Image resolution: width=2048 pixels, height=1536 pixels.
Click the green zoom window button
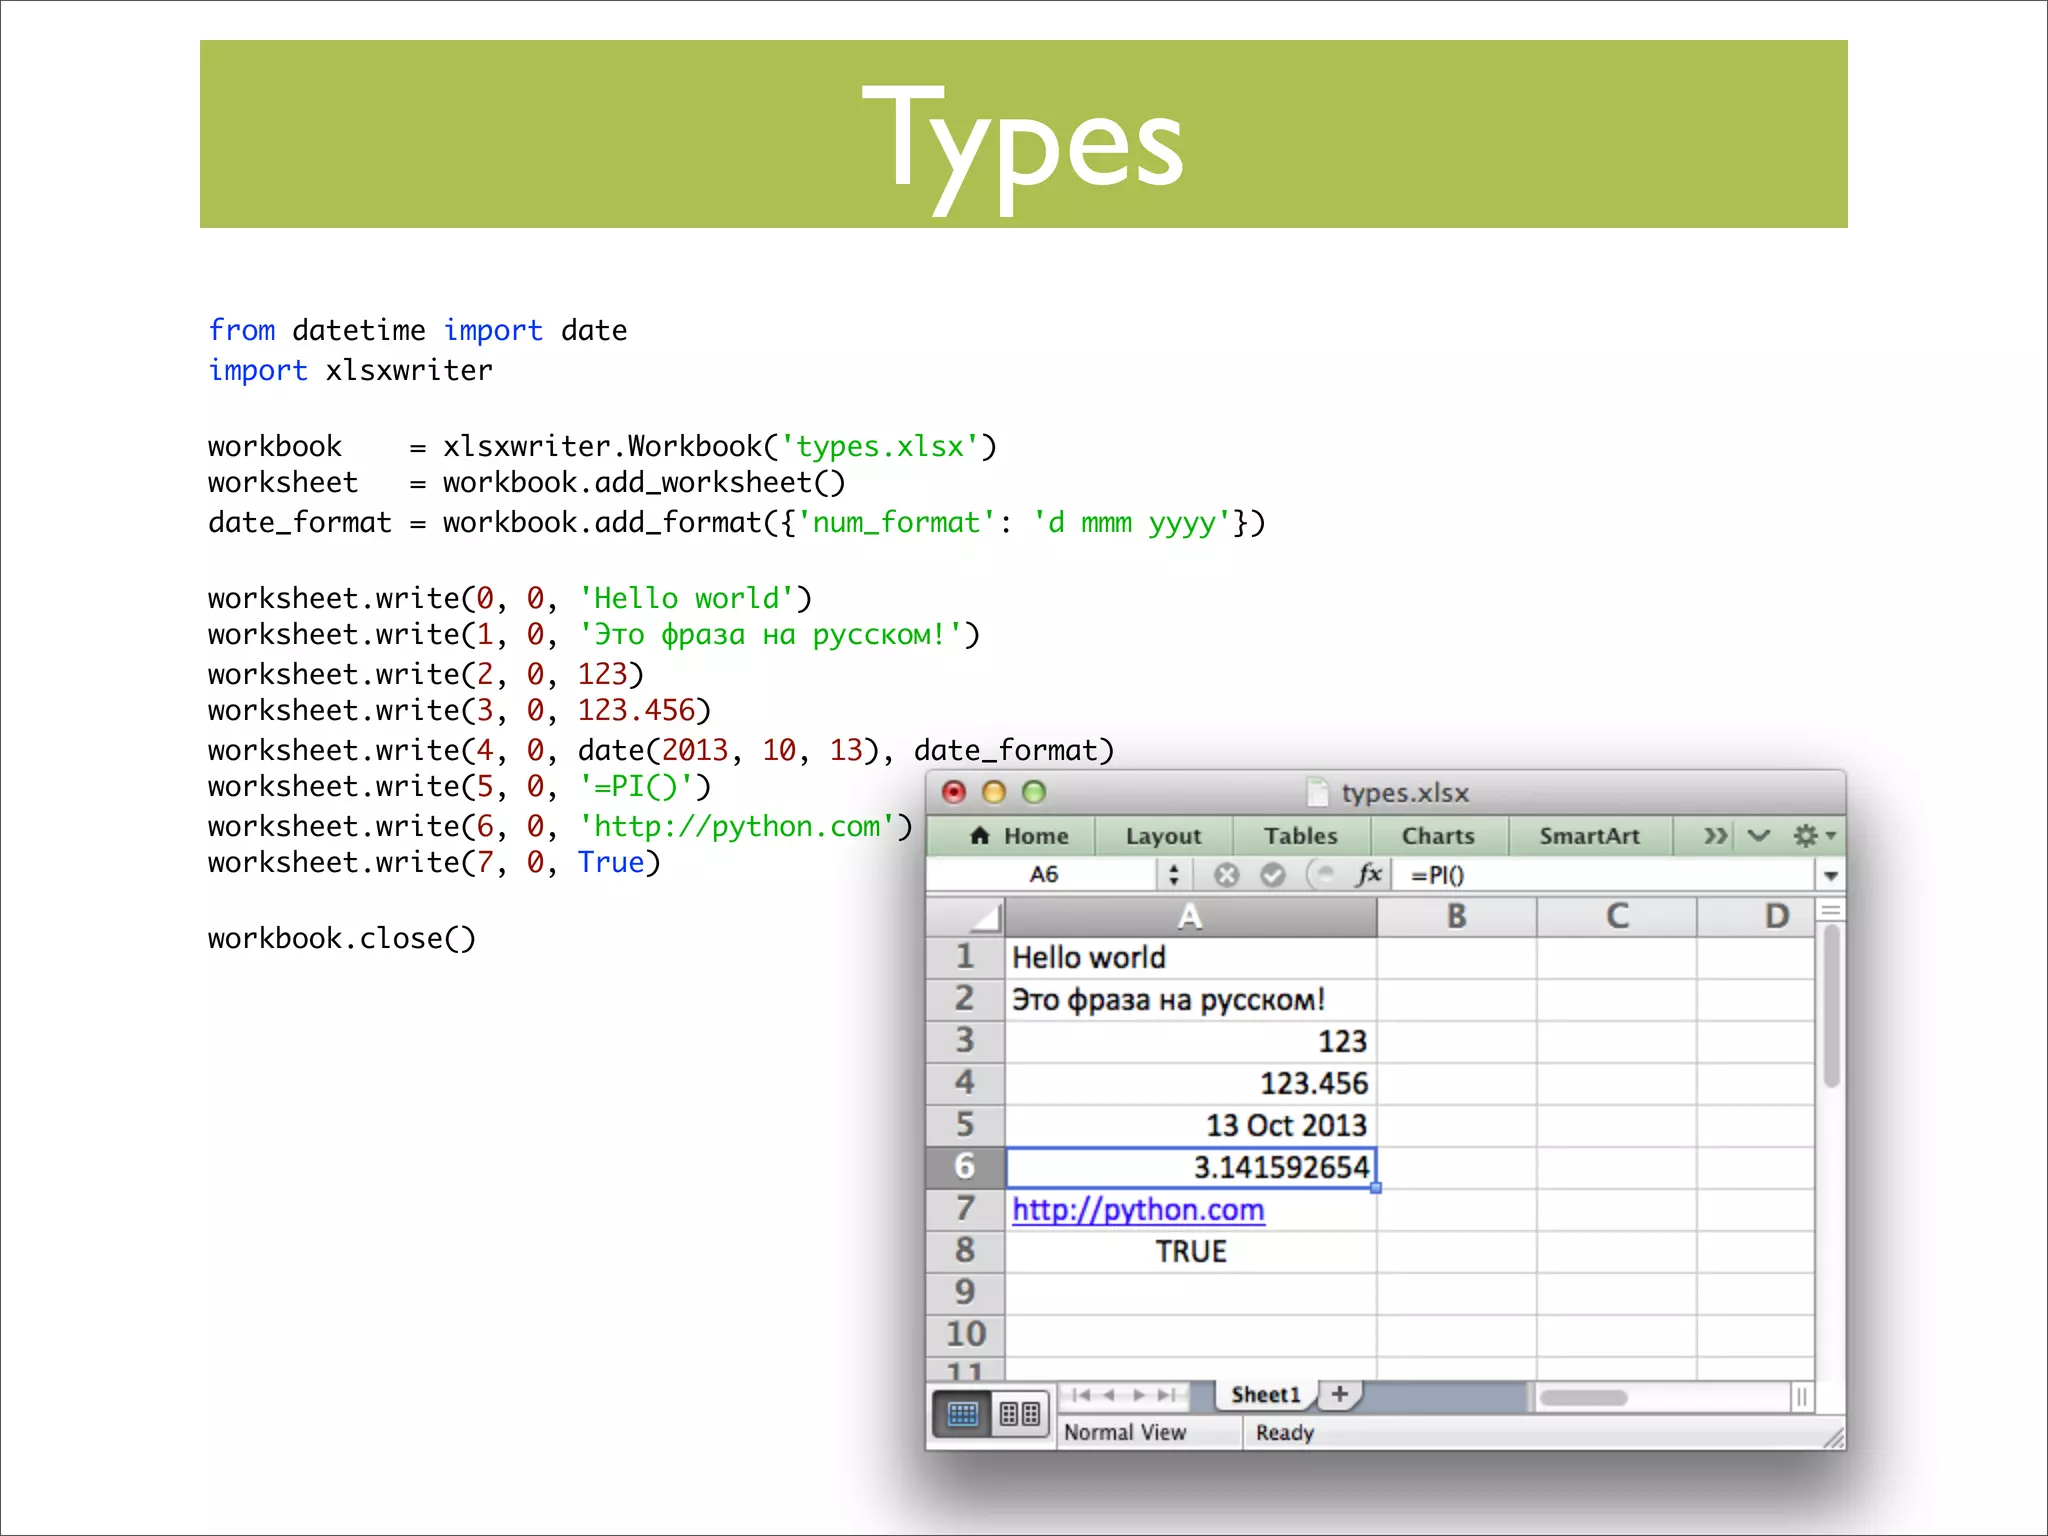1034,793
